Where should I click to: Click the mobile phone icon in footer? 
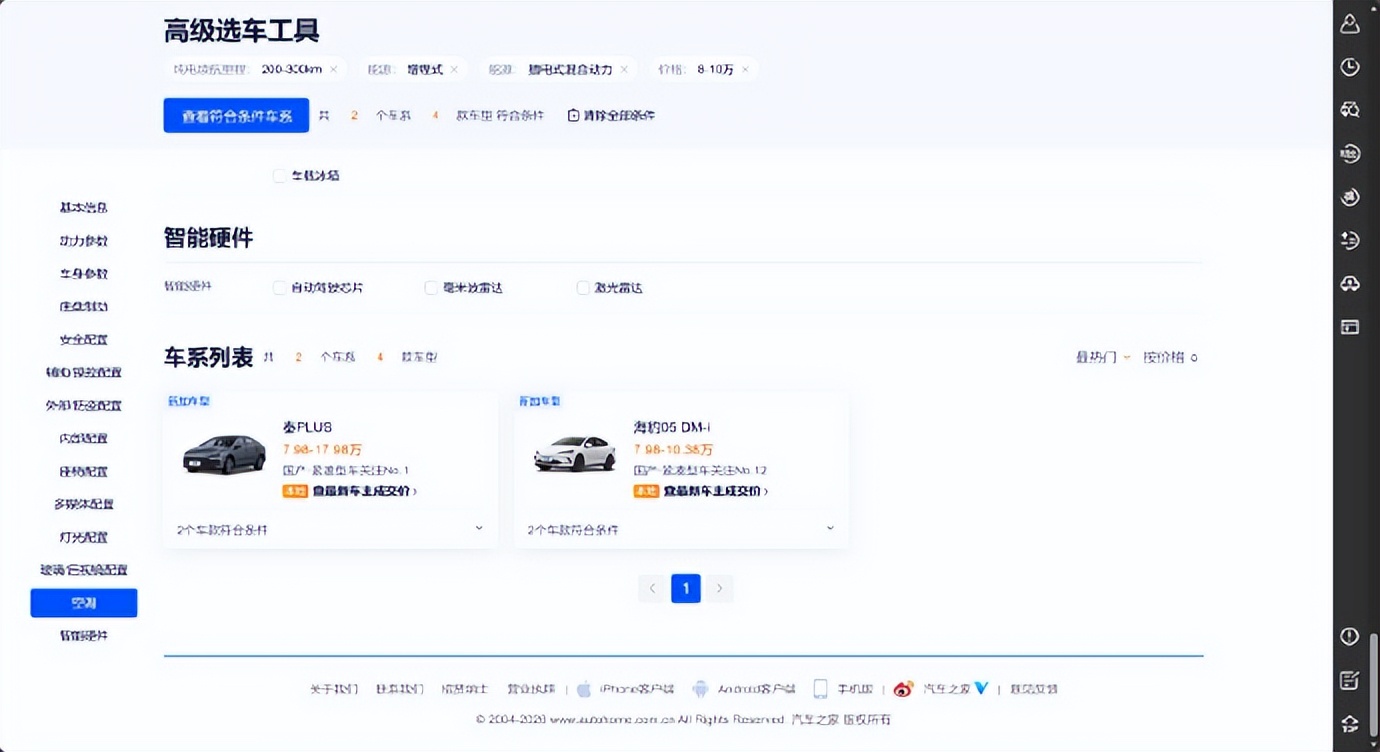(x=820, y=689)
